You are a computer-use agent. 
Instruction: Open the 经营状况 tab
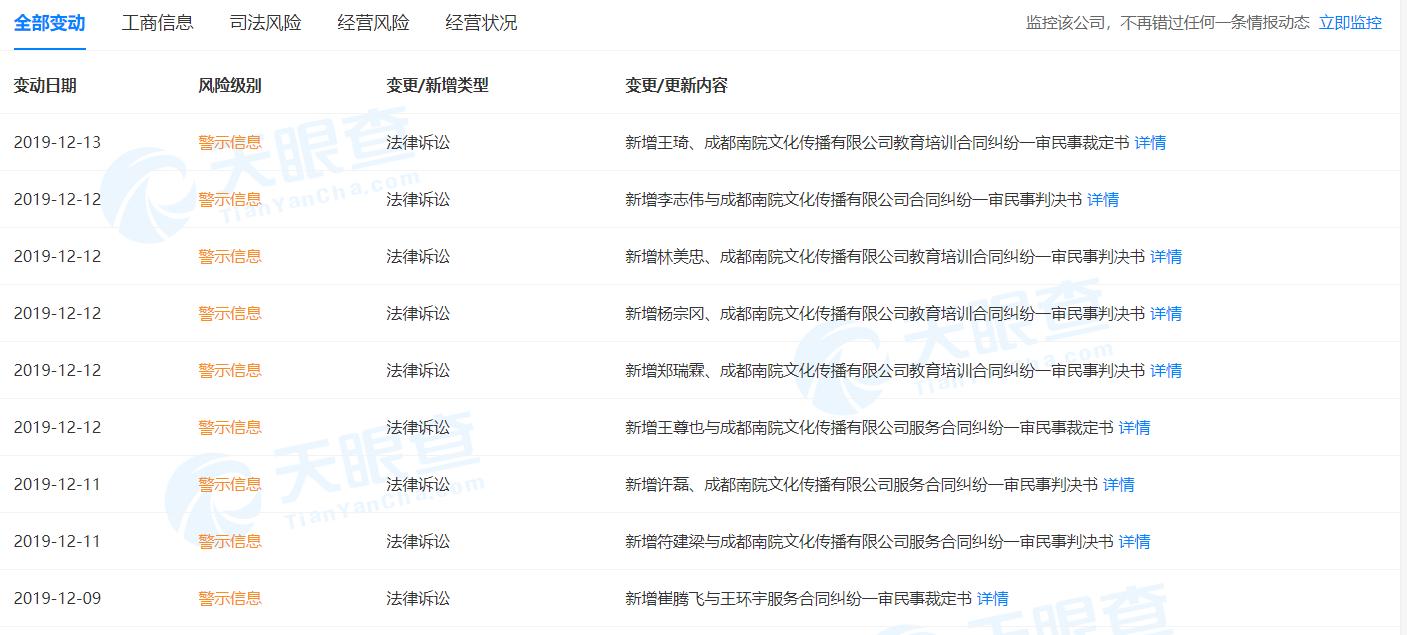[482, 23]
